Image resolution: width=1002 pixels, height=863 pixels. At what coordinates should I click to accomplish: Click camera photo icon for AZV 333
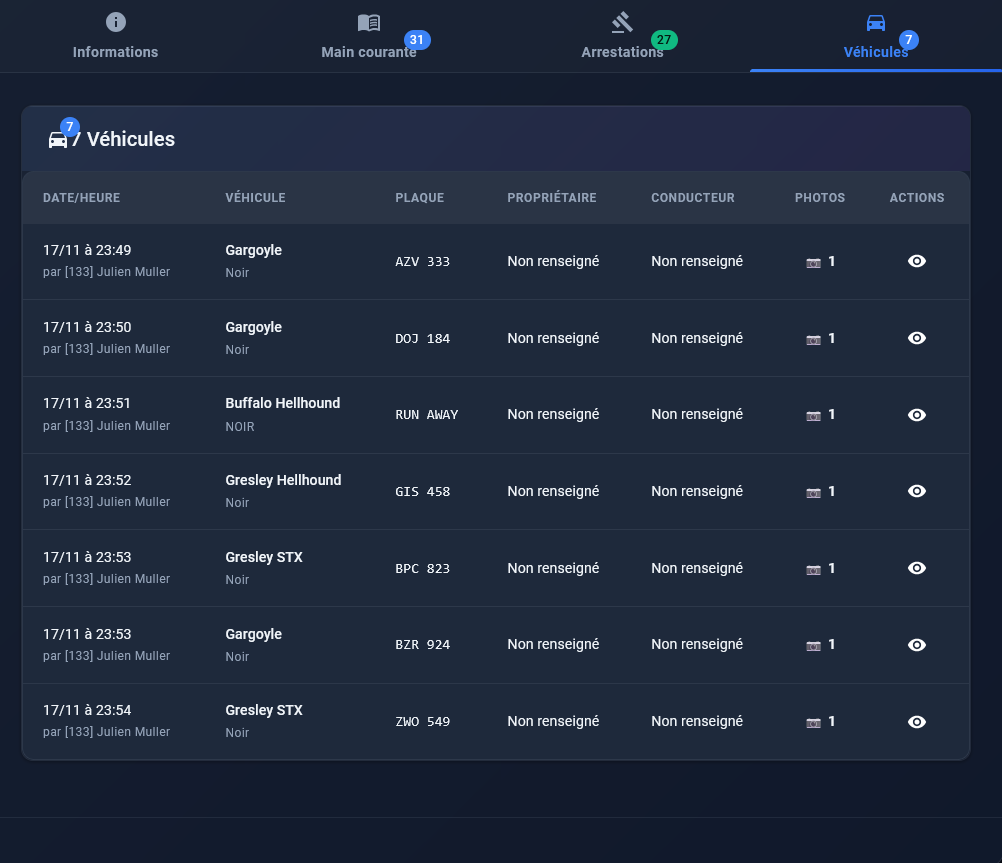click(x=813, y=262)
